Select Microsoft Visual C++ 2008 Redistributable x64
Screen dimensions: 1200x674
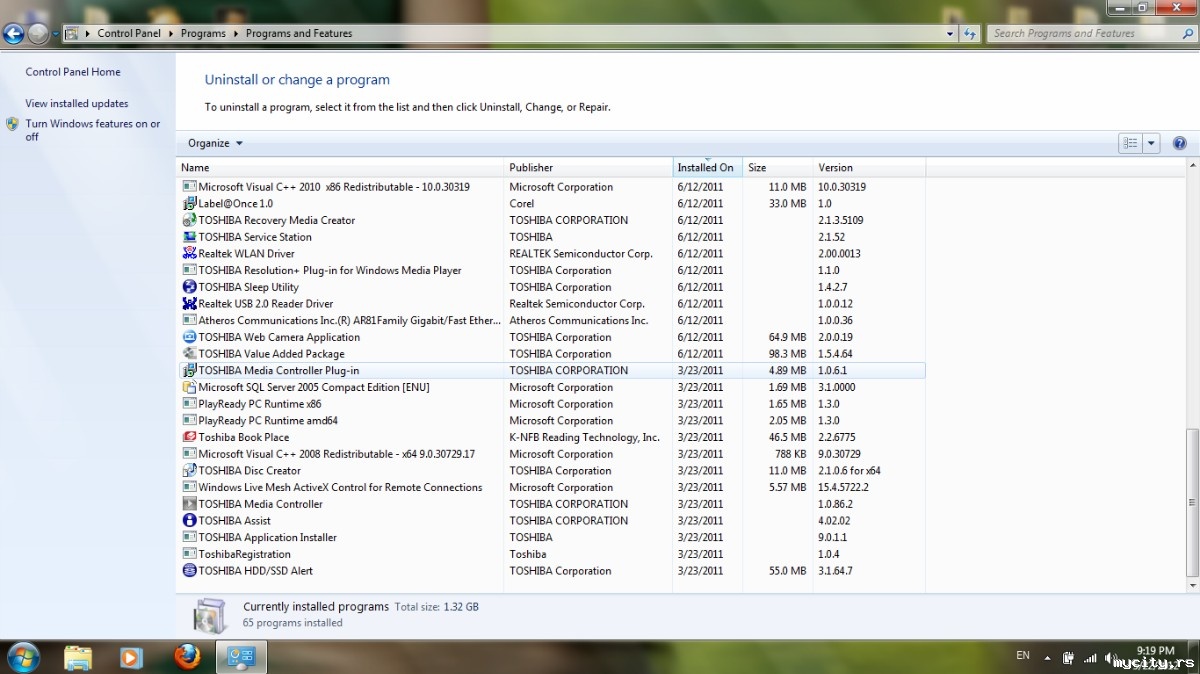pos(551,454)
